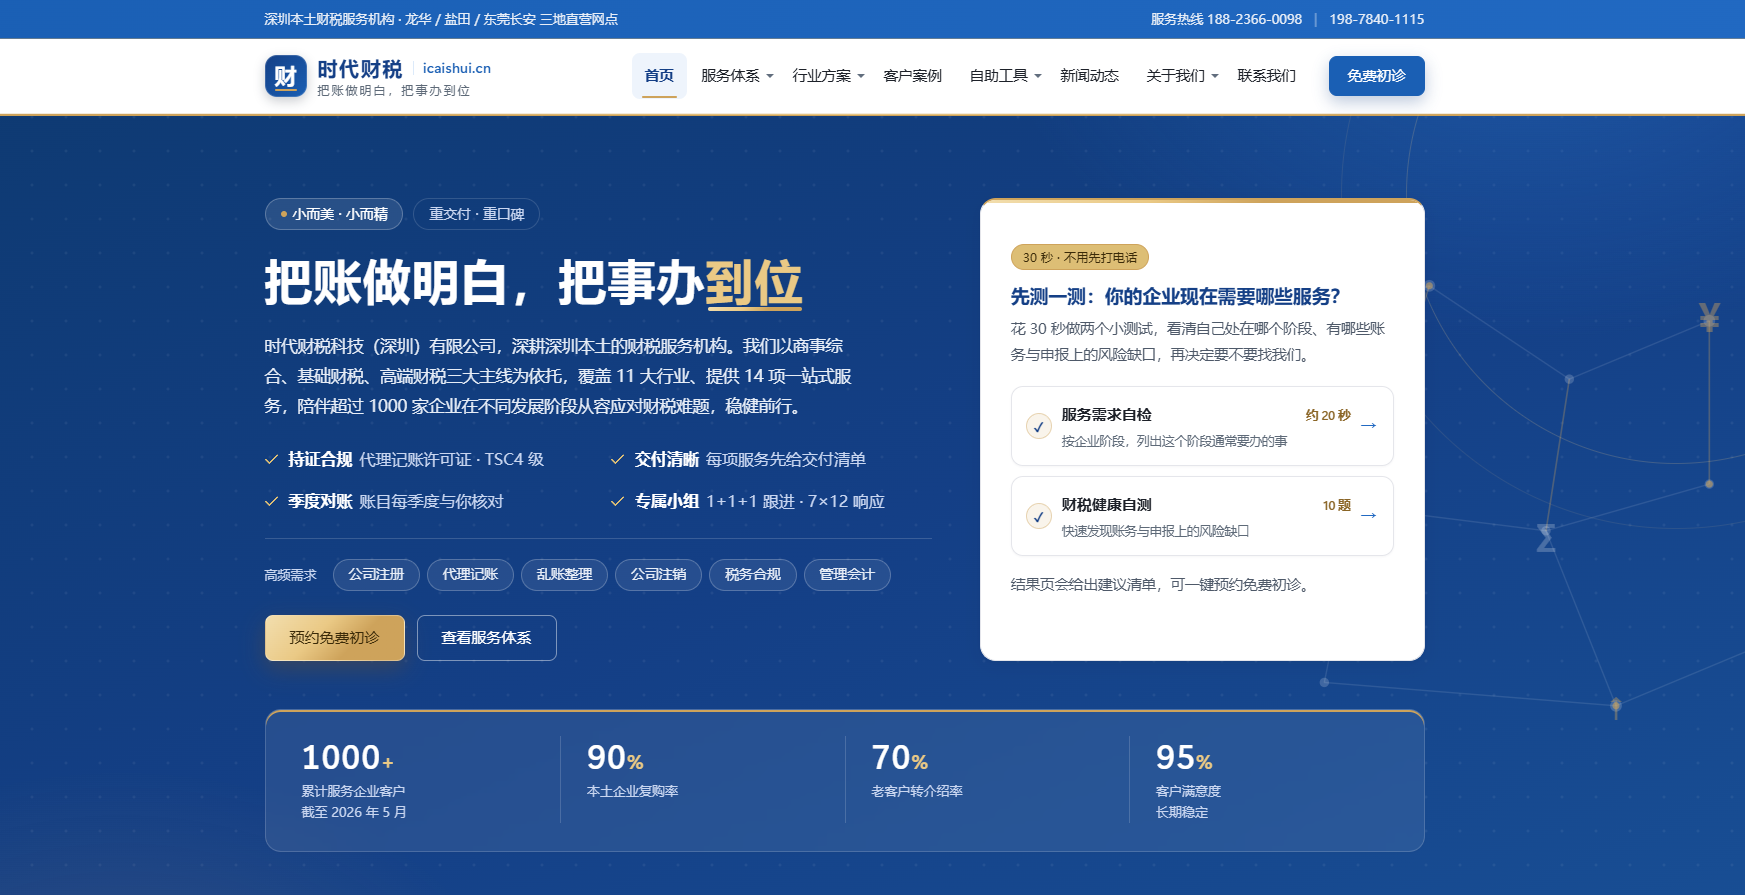Click 预约免费初诊 gold button
This screenshot has width=1745, height=895.
coord(335,638)
